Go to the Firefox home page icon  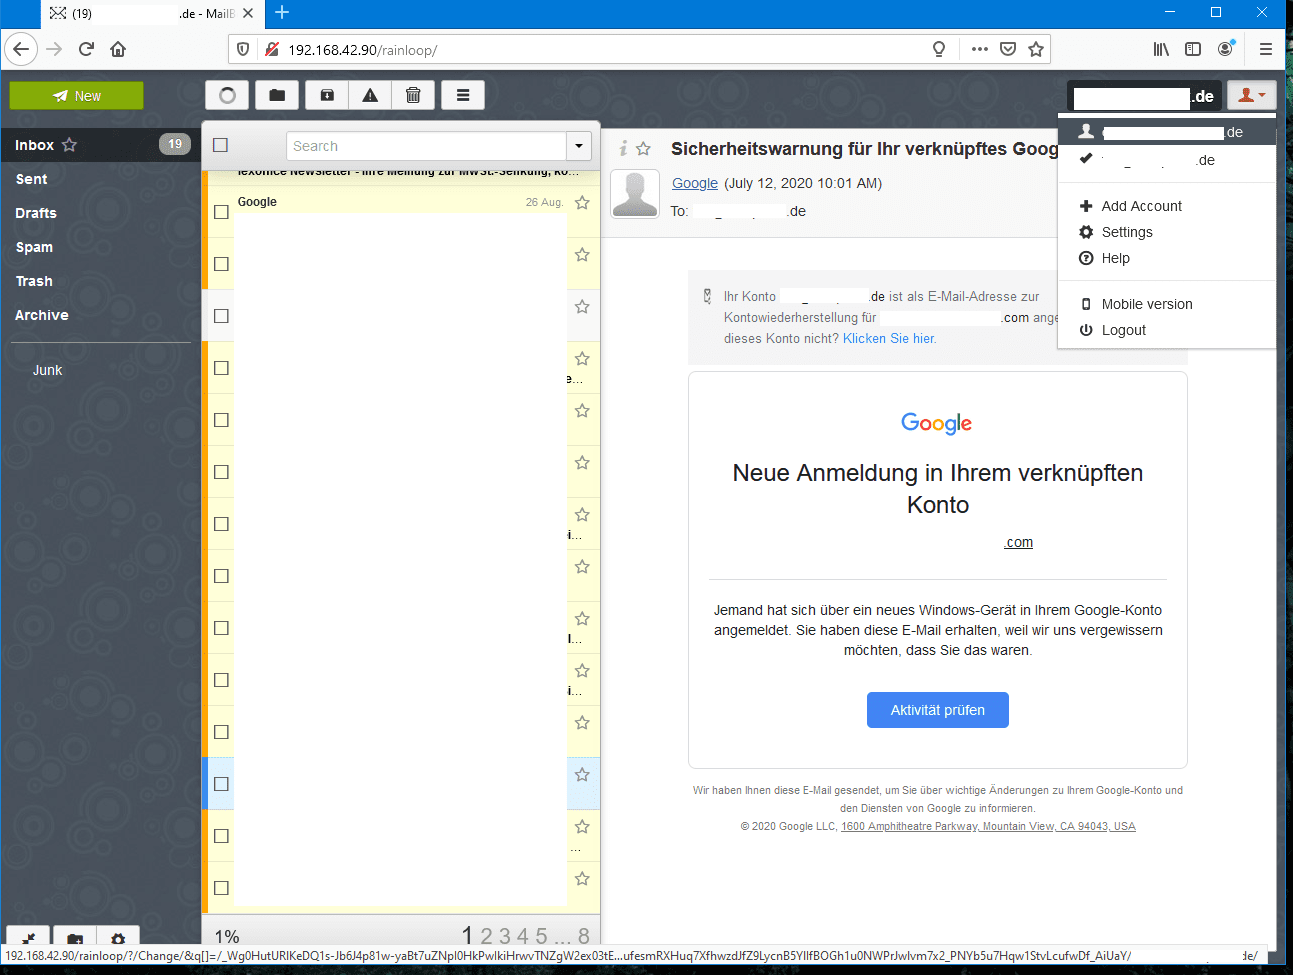[118, 49]
